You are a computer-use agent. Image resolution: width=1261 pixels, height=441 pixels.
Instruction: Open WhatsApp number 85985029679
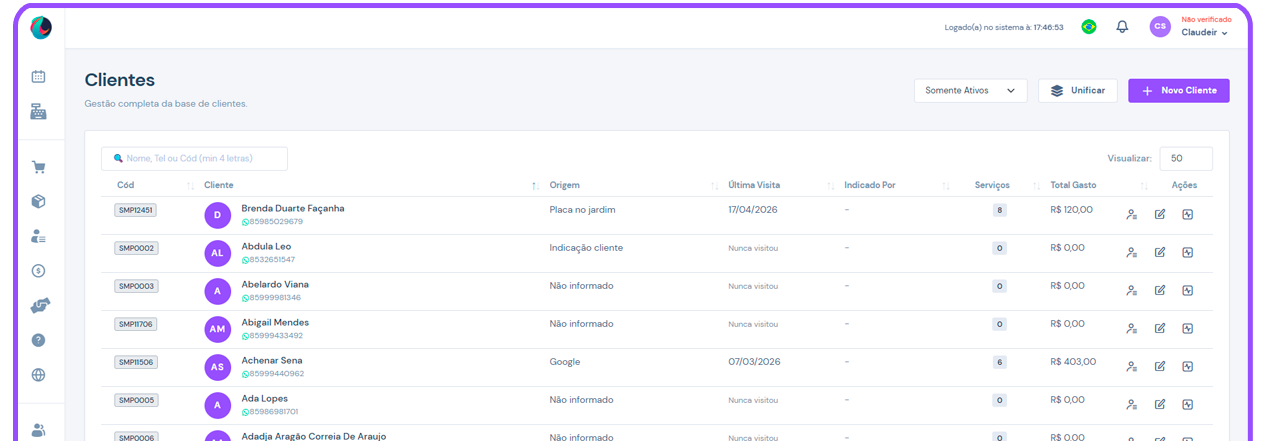pyautogui.click(x=272, y=221)
